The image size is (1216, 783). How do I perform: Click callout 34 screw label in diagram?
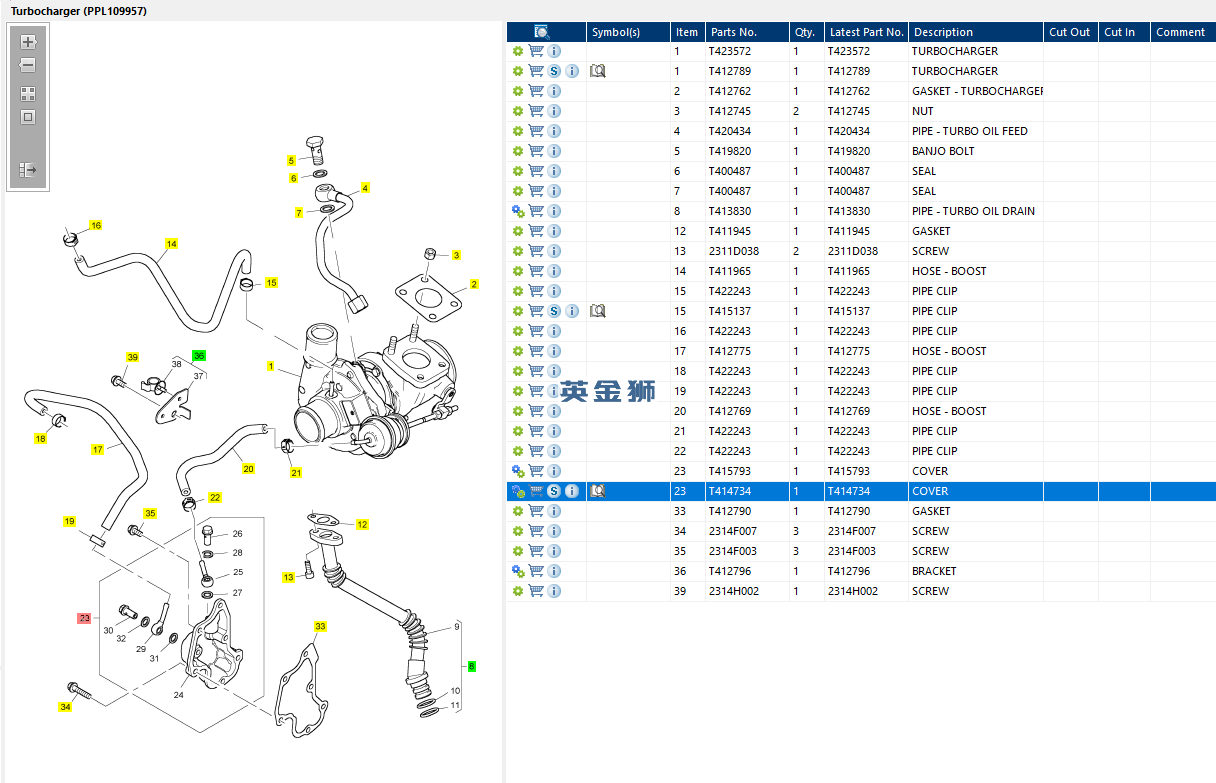(x=65, y=707)
